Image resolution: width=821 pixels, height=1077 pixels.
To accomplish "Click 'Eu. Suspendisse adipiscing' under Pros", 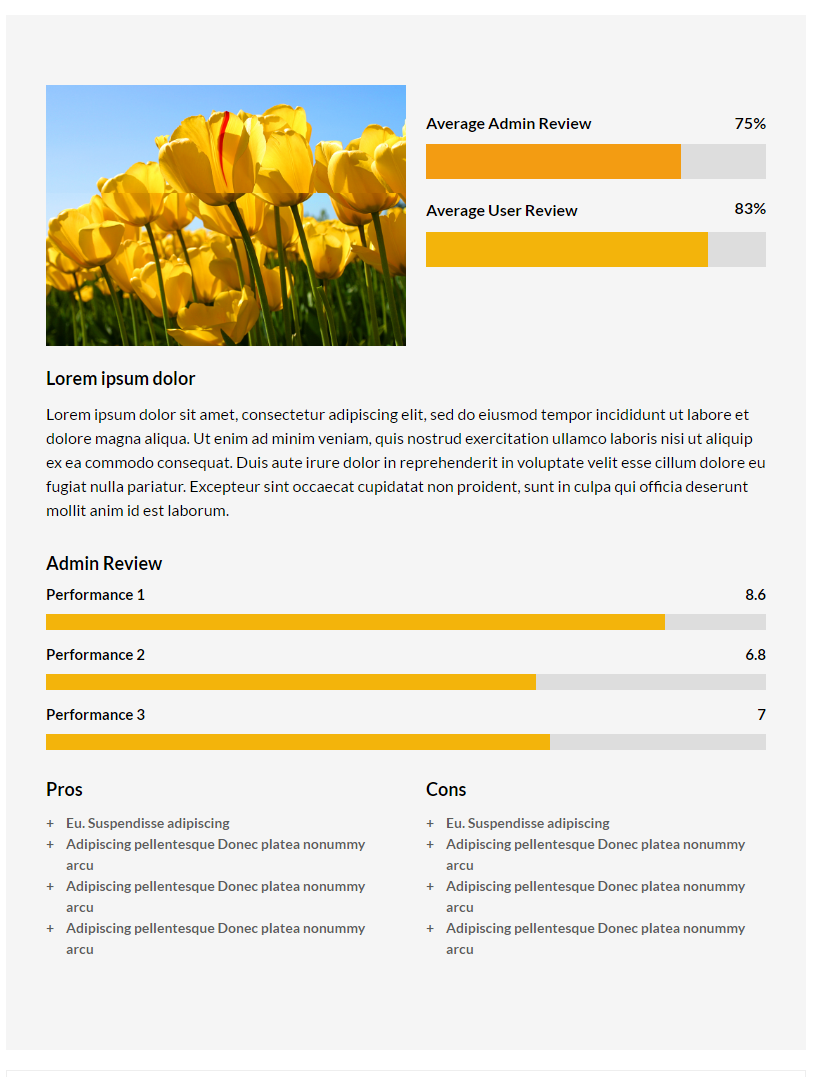I will pyautogui.click(x=148, y=823).
